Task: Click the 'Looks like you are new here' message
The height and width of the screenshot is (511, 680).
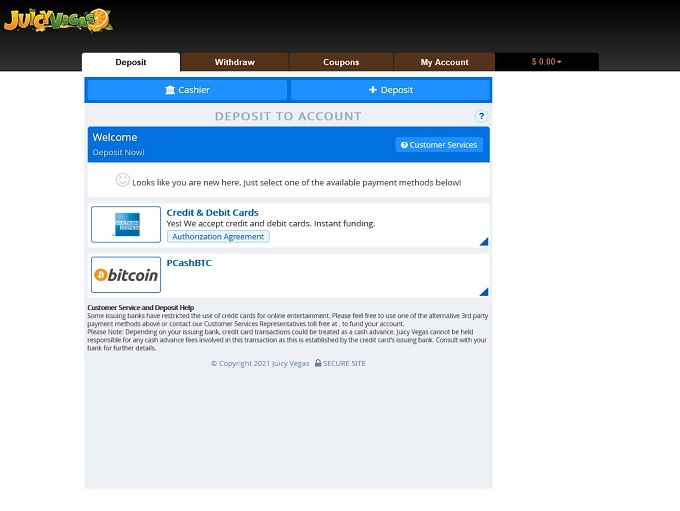Action: [x=297, y=183]
